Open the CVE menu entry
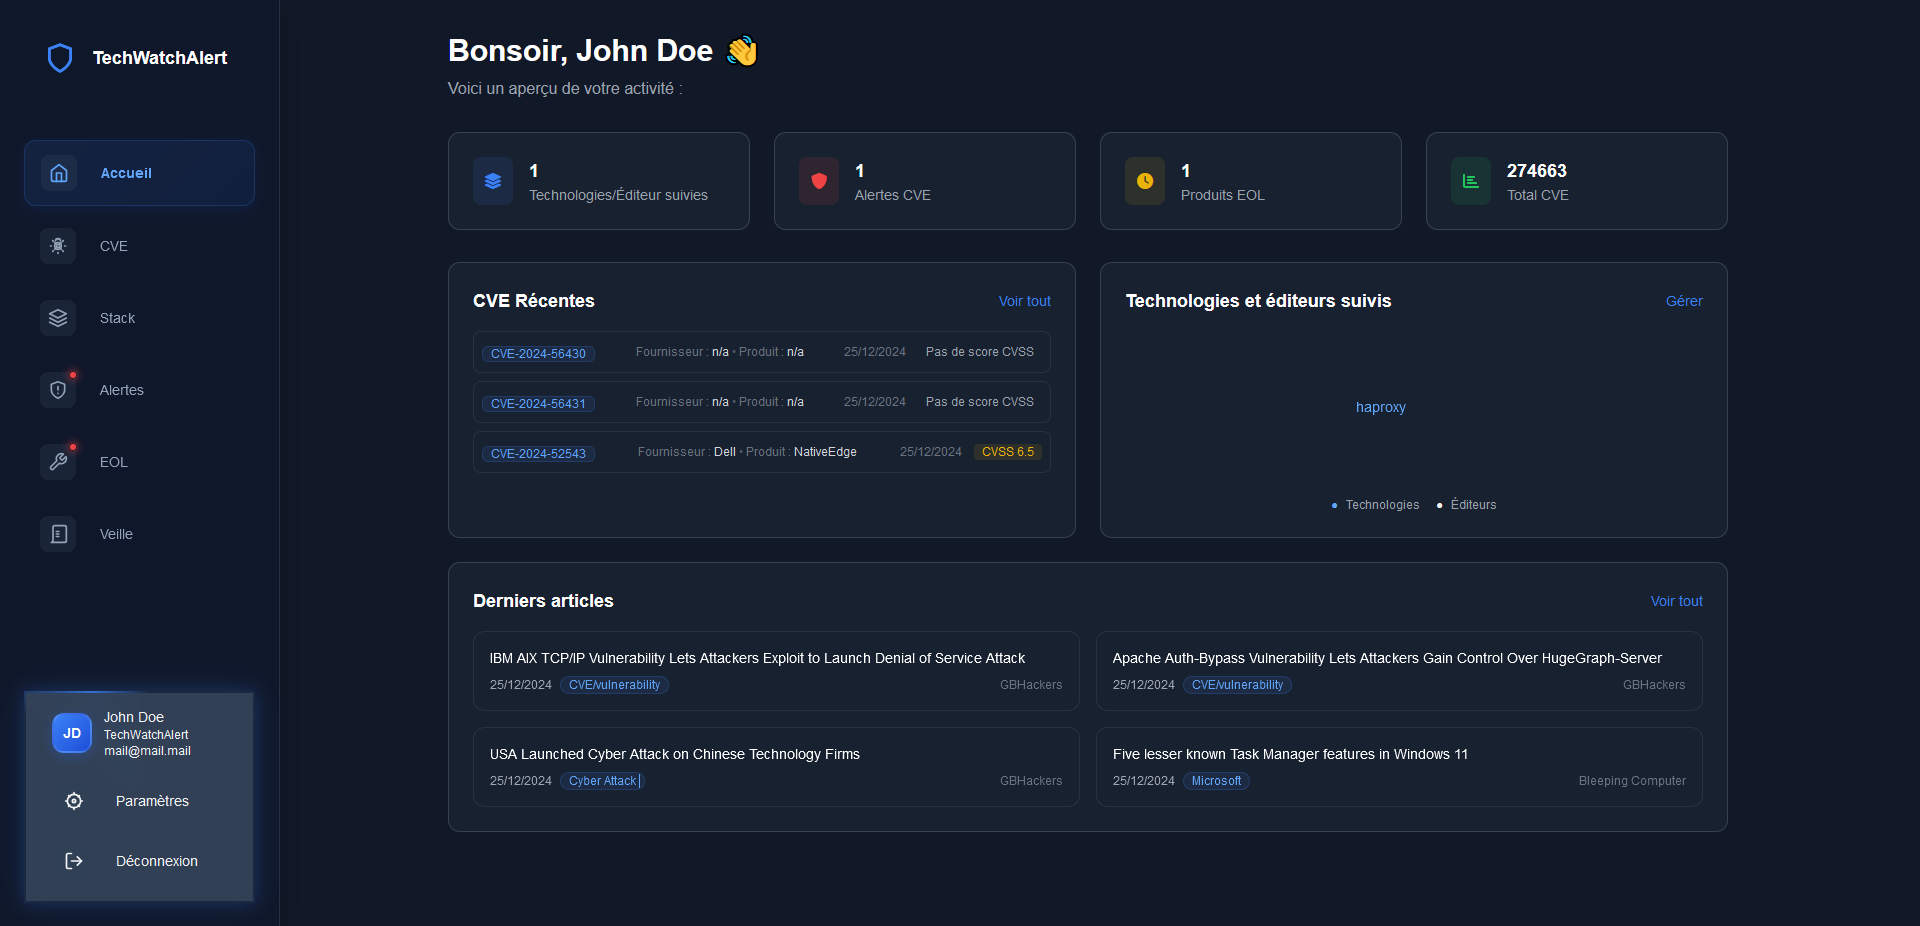Image resolution: width=1920 pixels, height=926 pixels. [139, 246]
